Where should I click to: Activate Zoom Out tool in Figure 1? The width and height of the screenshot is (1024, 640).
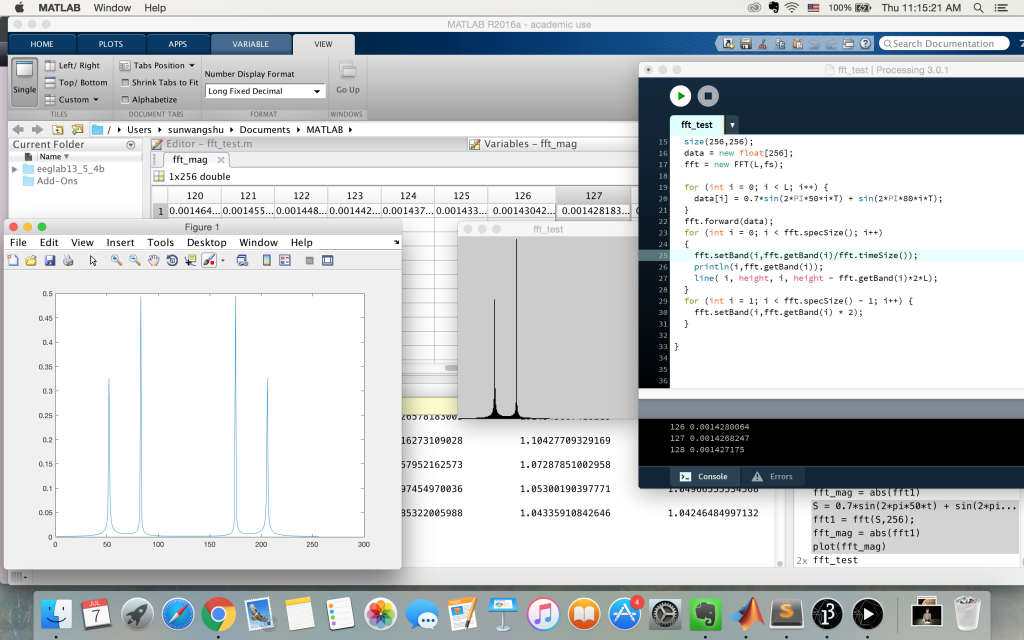(x=135, y=261)
